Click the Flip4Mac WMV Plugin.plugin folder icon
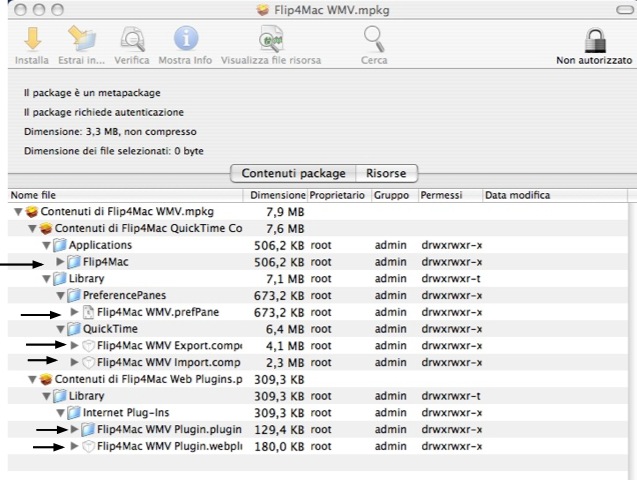 point(88,429)
